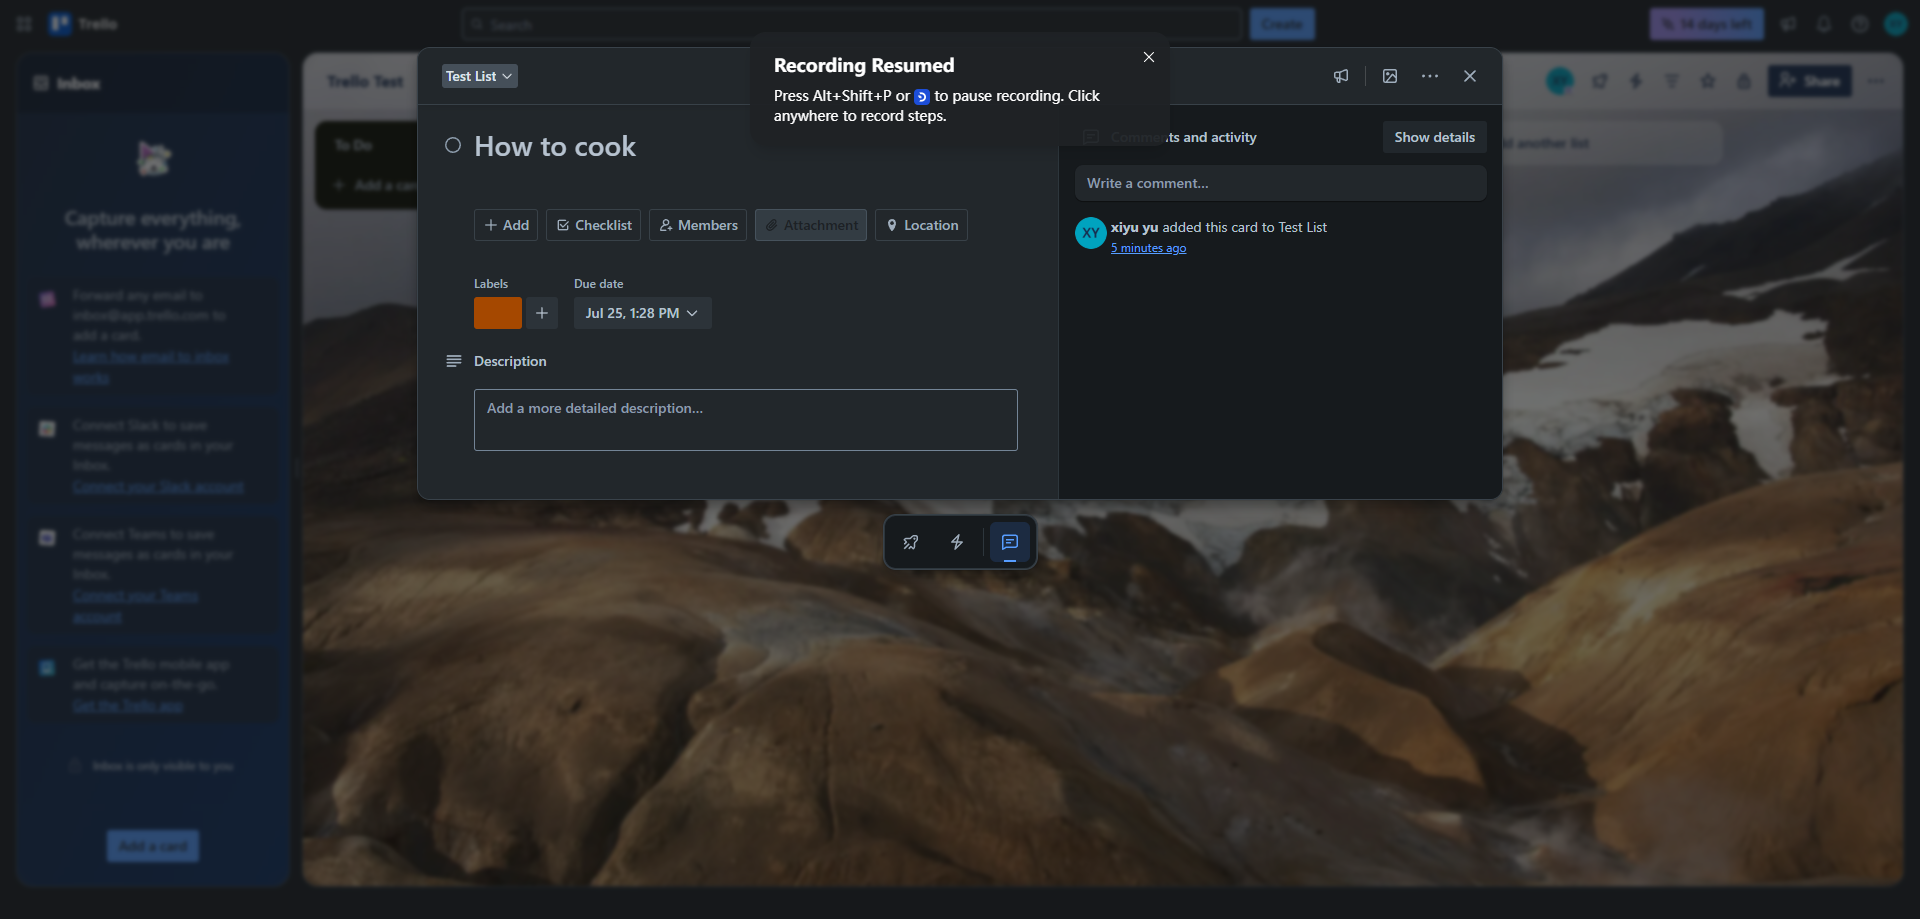Open account avatar in top right corner

1896,24
